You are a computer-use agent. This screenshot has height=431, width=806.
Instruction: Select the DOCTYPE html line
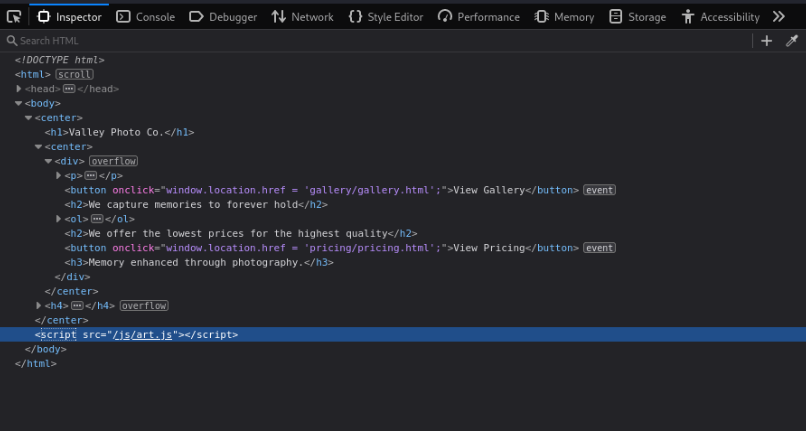[x=60, y=60]
